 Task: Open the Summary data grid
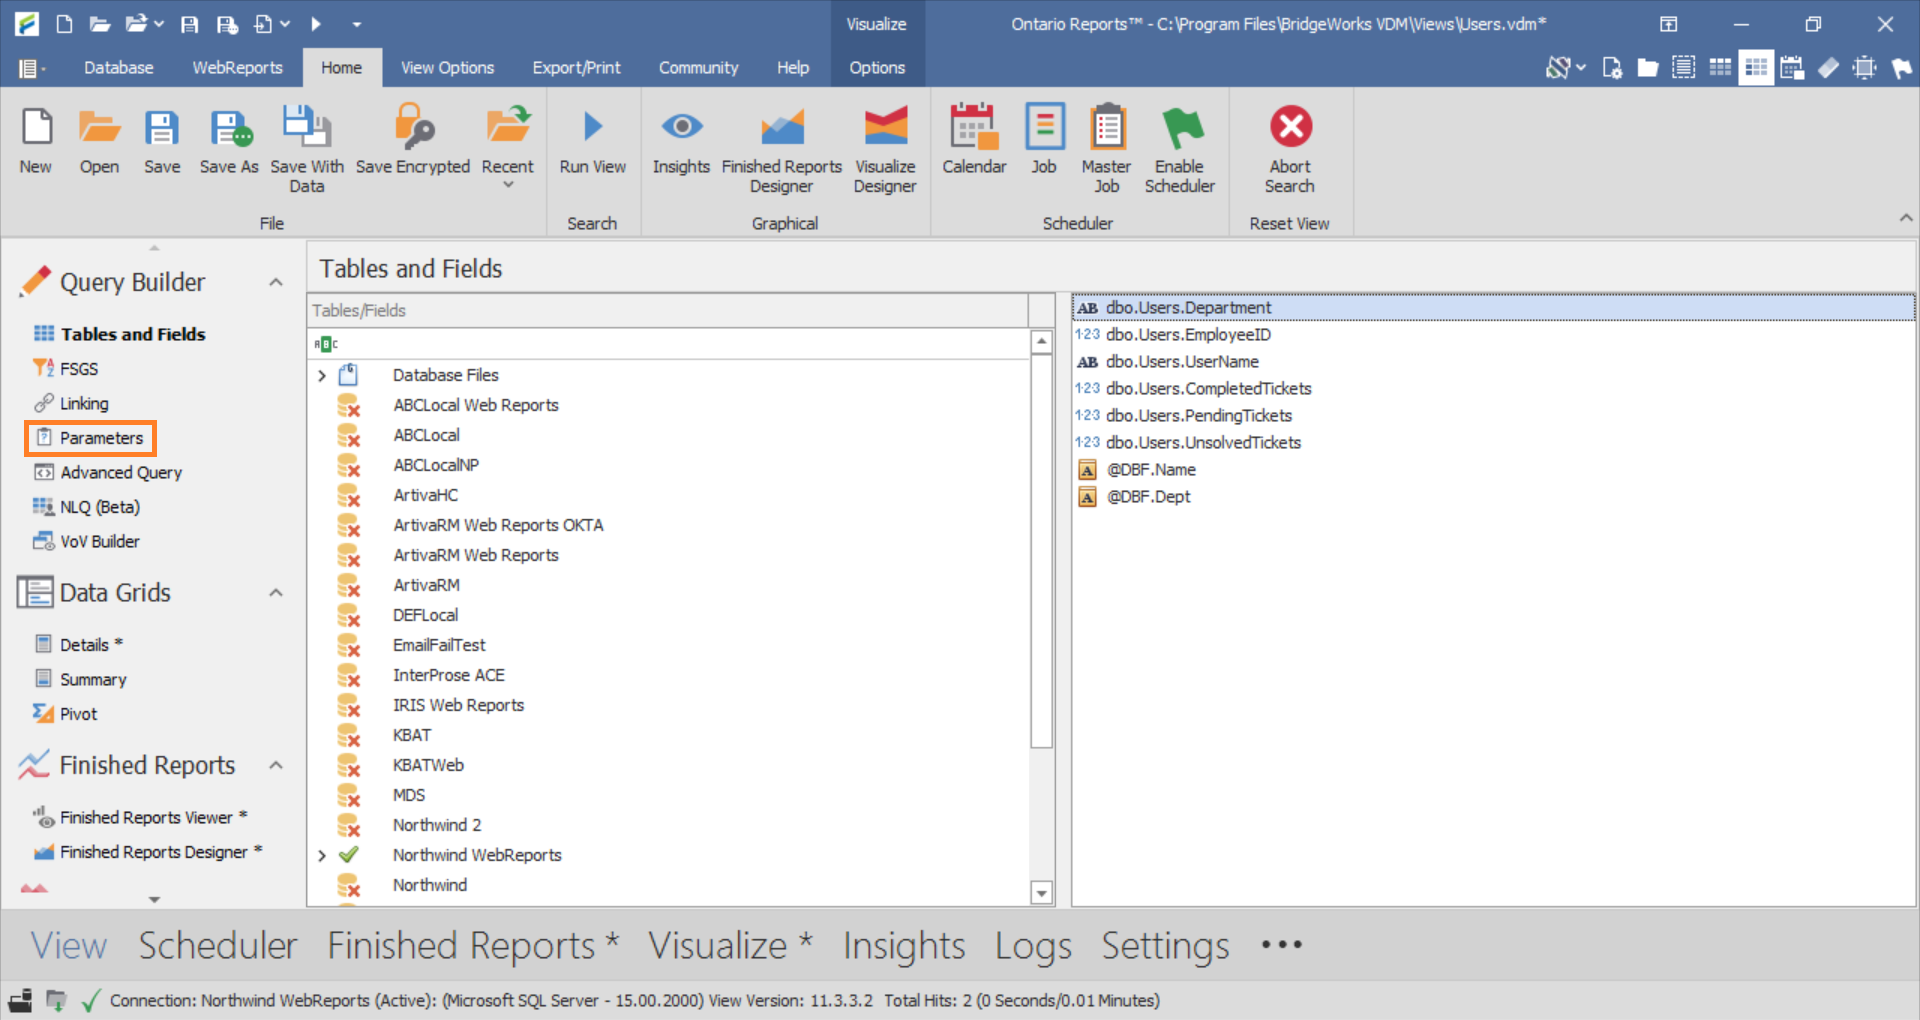point(93,680)
